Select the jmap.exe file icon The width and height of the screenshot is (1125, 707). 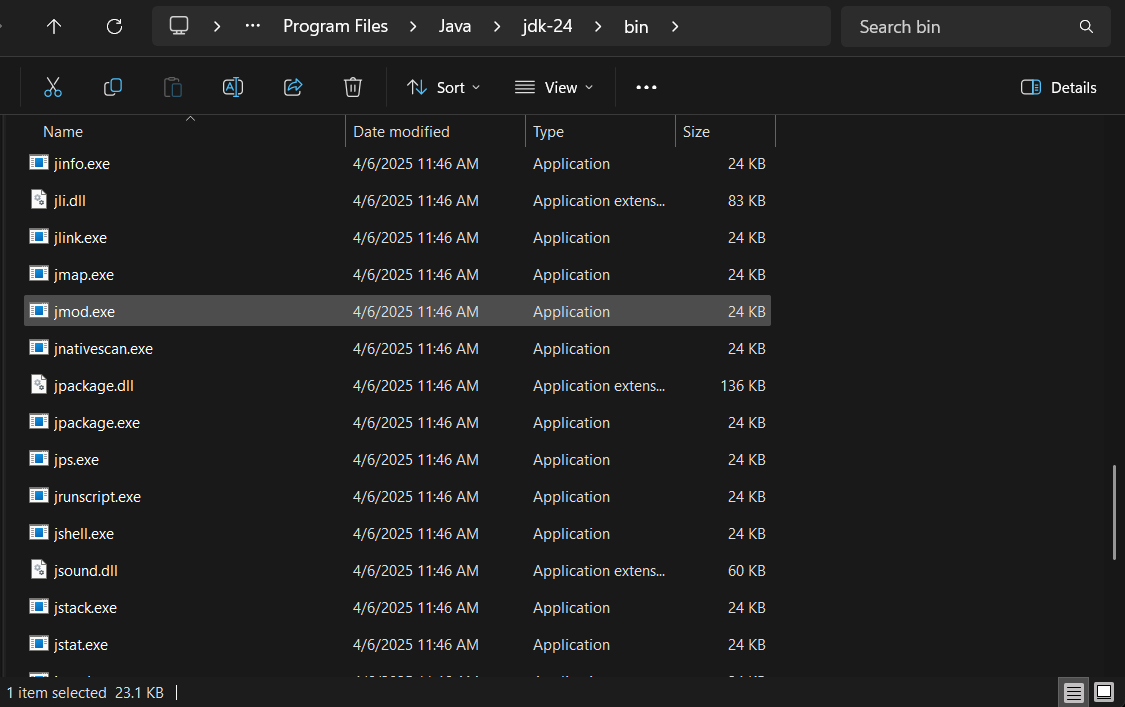39,274
